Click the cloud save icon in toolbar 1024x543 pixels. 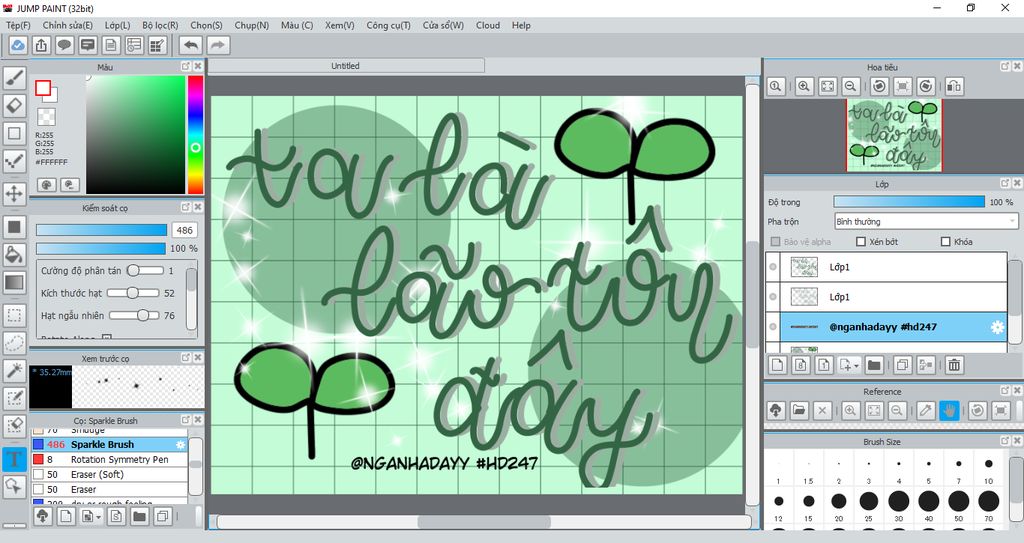[18, 45]
